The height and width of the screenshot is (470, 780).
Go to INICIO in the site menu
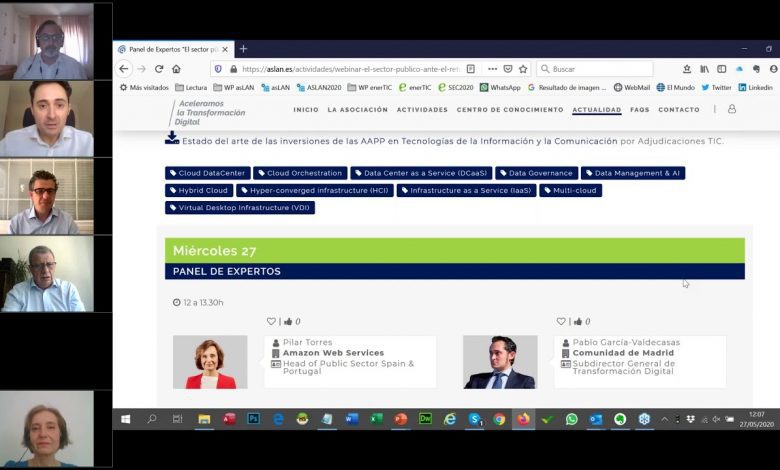306,109
